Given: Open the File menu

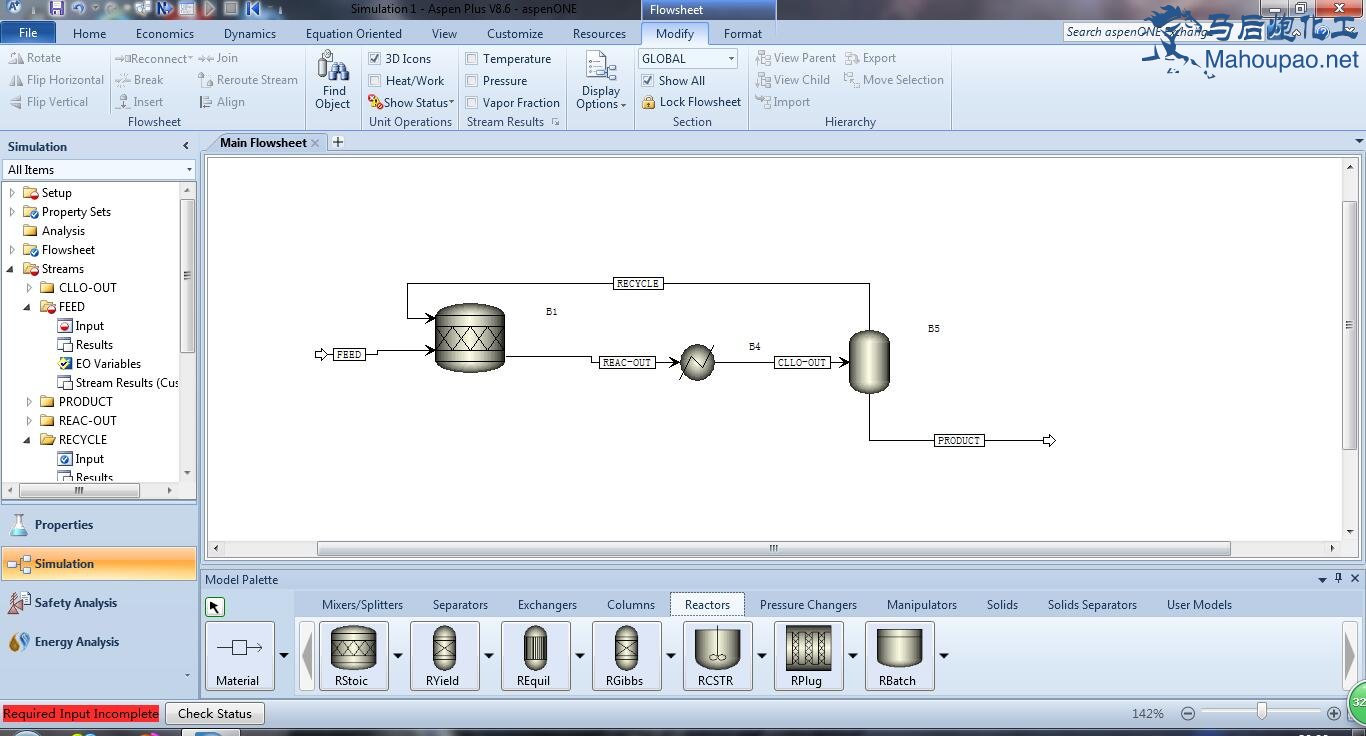Looking at the screenshot, I should pyautogui.click(x=28, y=33).
